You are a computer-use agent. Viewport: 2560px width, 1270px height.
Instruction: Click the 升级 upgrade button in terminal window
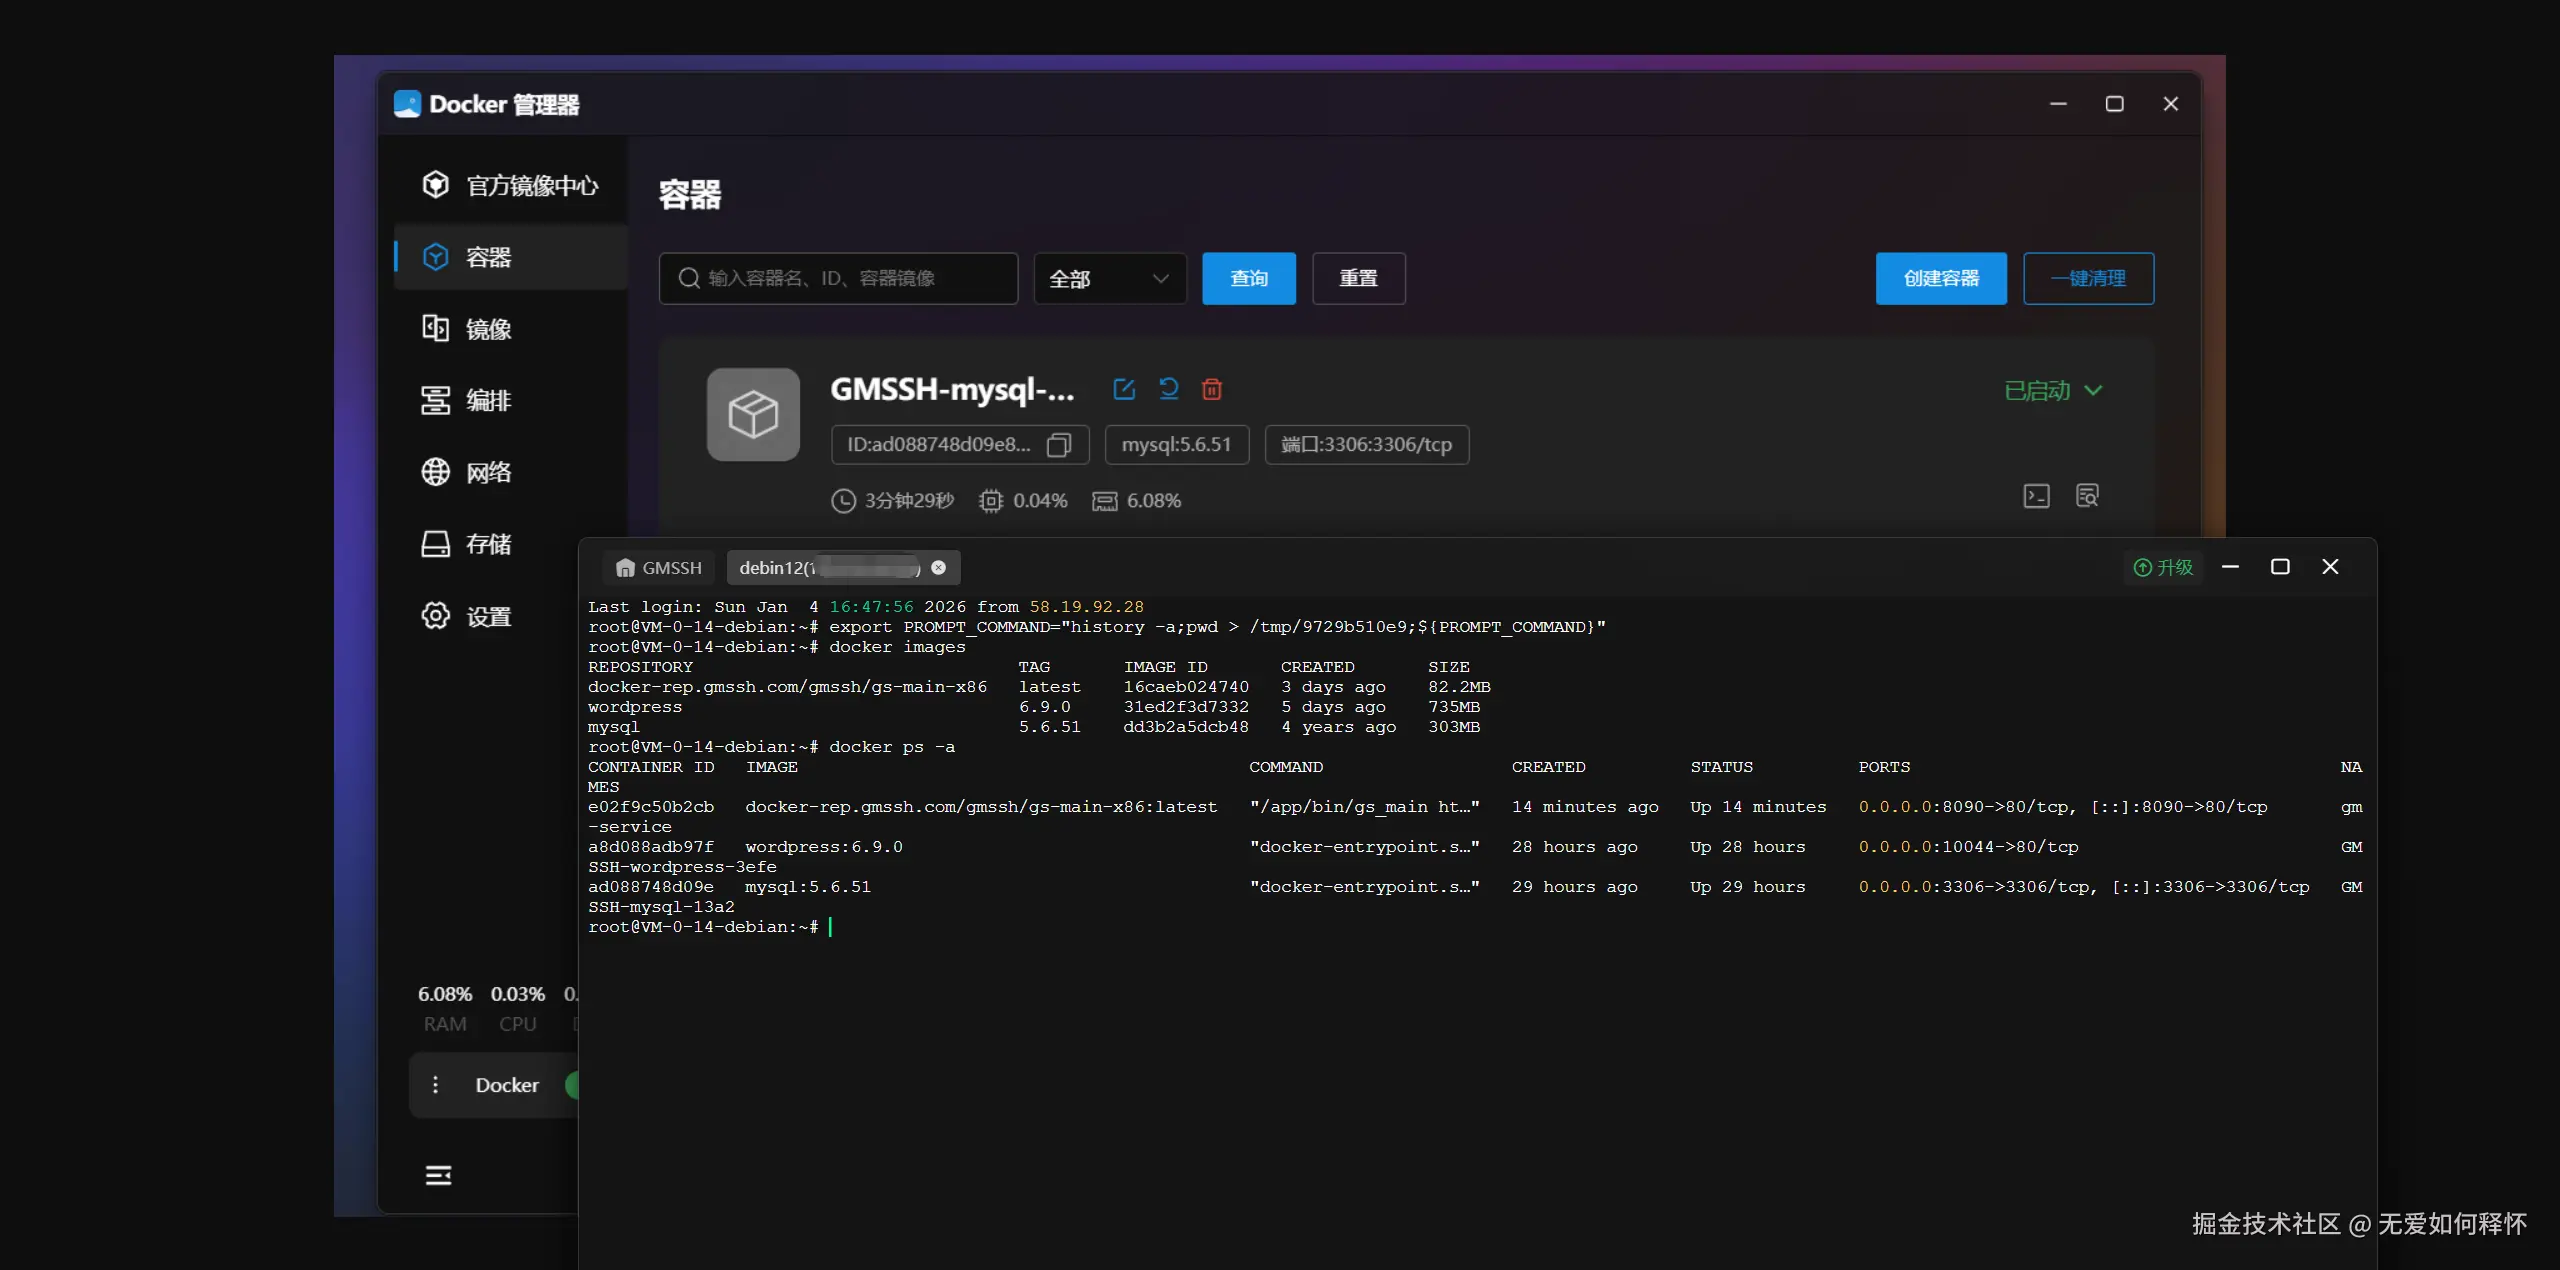[x=2163, y=567]
